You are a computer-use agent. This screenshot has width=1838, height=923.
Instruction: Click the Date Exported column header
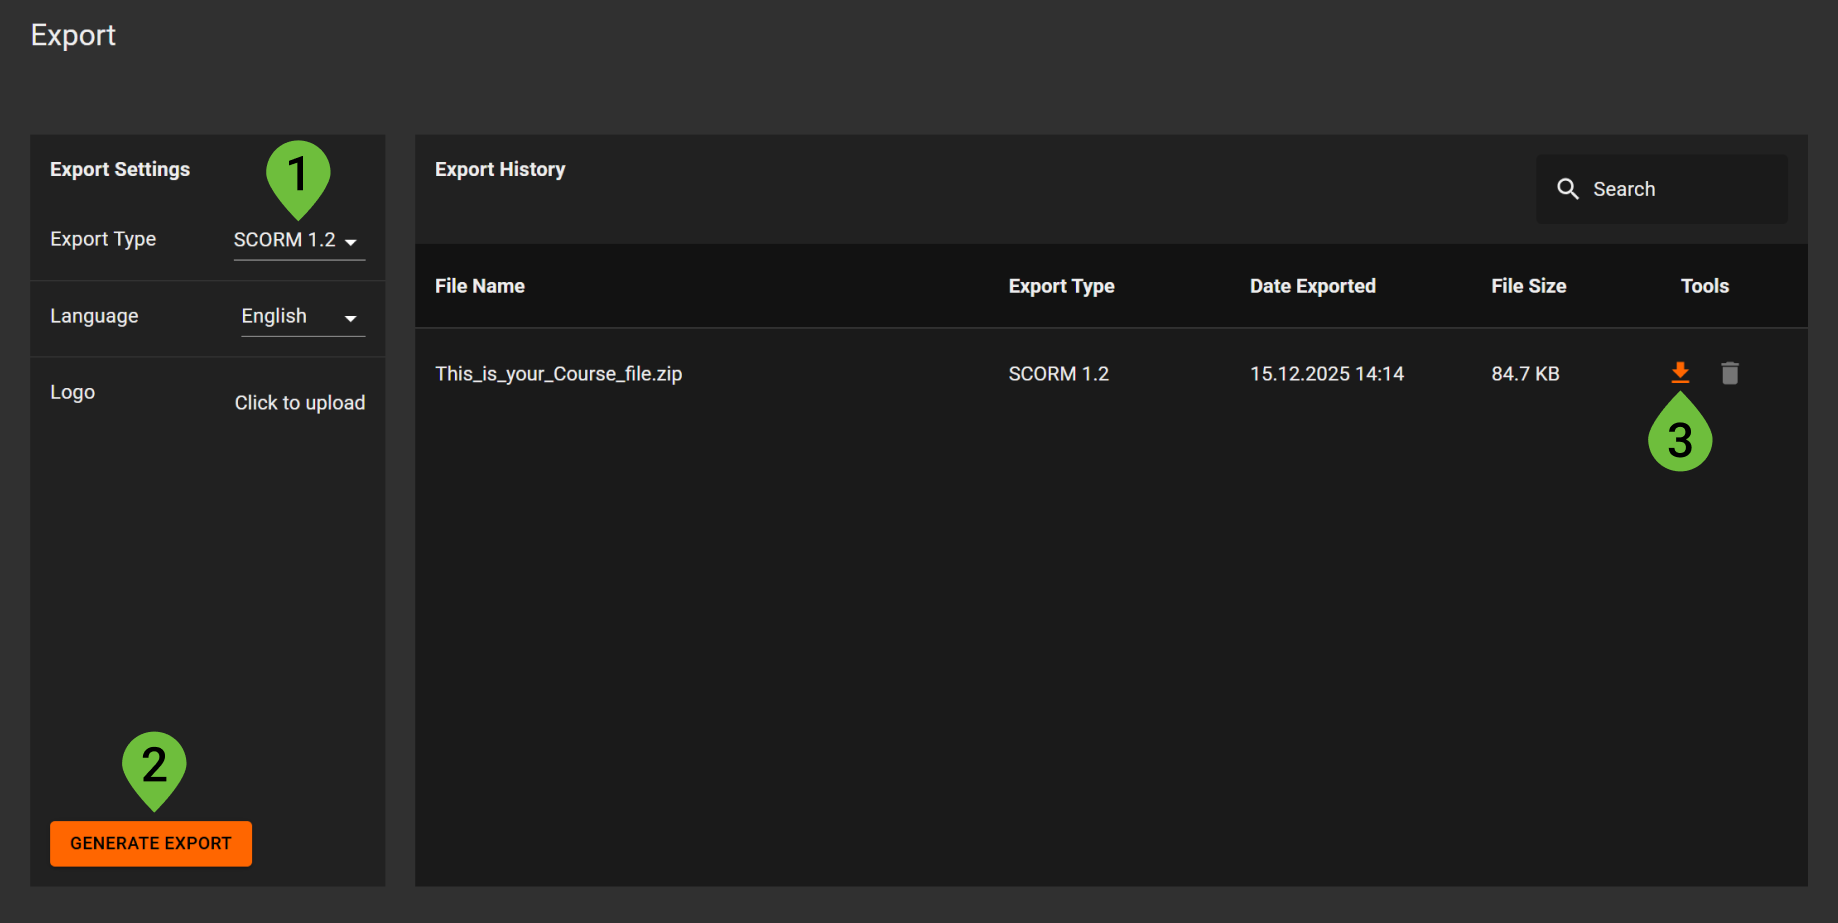(1312, 286)
